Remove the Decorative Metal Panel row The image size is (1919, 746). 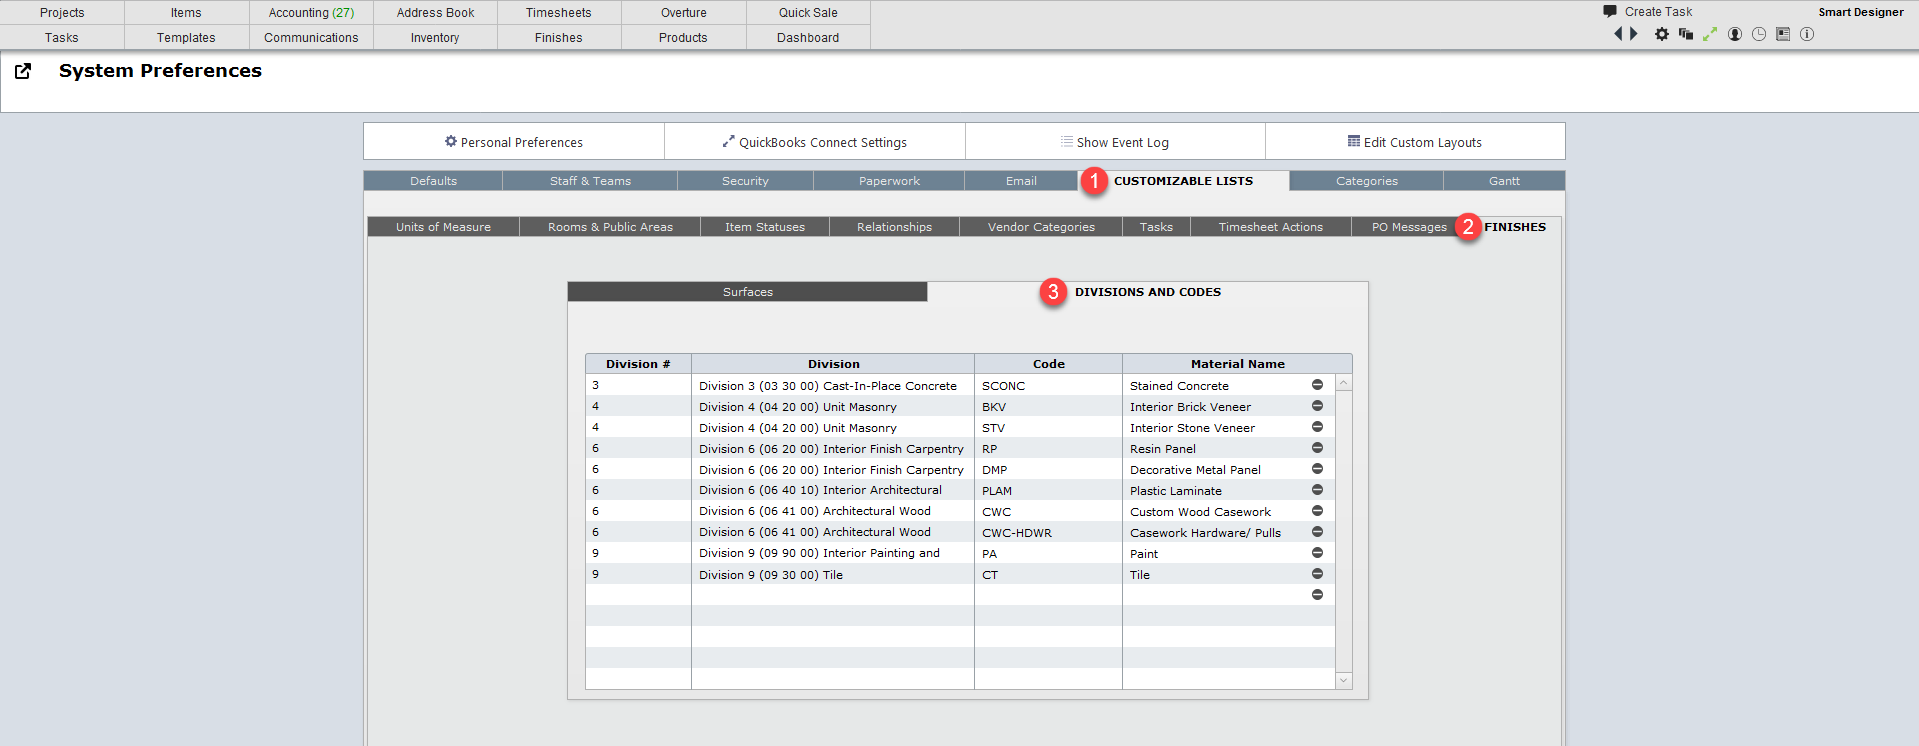tap(1317, 469)
